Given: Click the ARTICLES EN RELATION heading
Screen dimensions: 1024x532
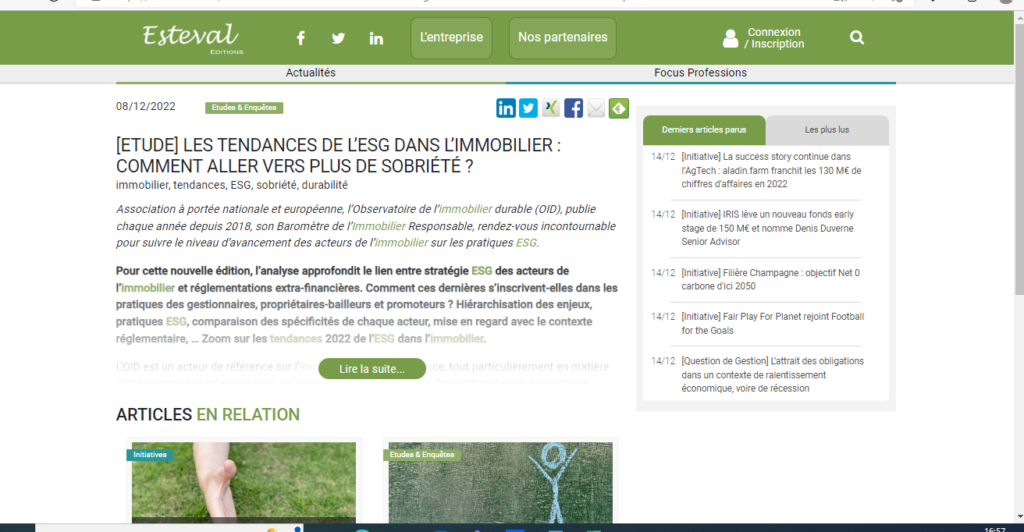Looking at the screenshot, I should (208, 415).
